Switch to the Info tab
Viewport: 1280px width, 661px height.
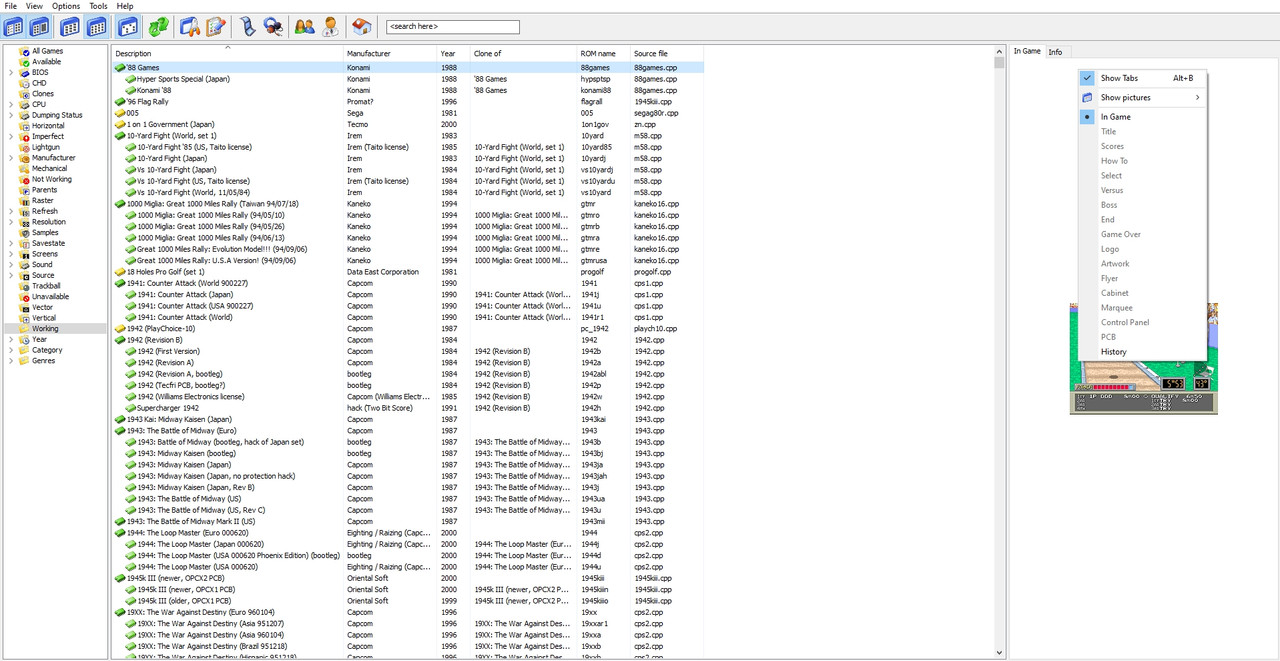click(1055, 52)
